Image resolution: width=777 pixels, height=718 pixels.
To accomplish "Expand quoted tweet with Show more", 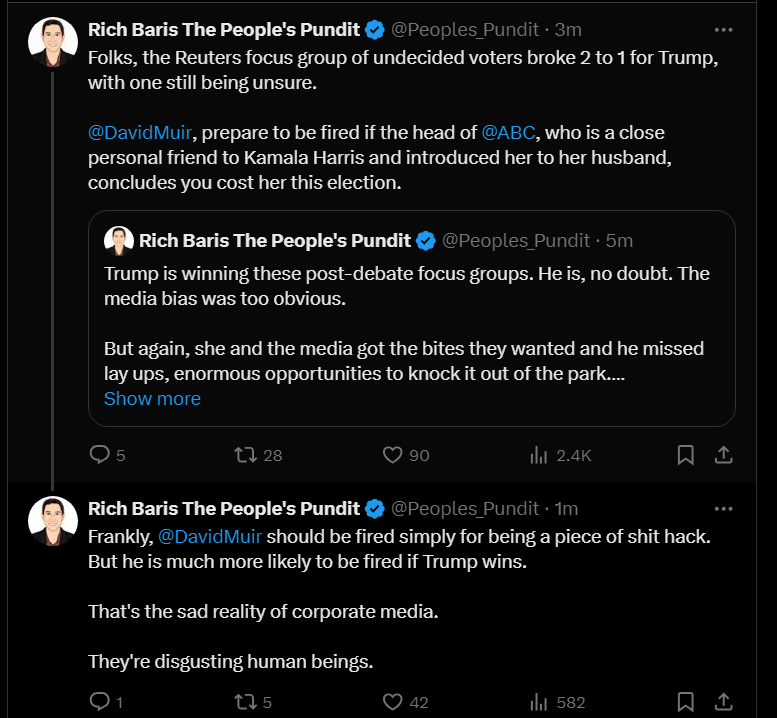I will 152,398.
